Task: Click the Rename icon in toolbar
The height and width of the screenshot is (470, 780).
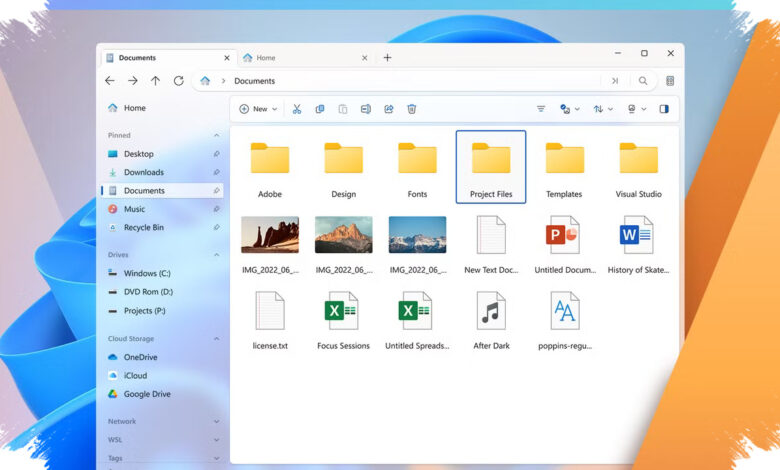Action: pyautogui.click(x=366, y=109)
